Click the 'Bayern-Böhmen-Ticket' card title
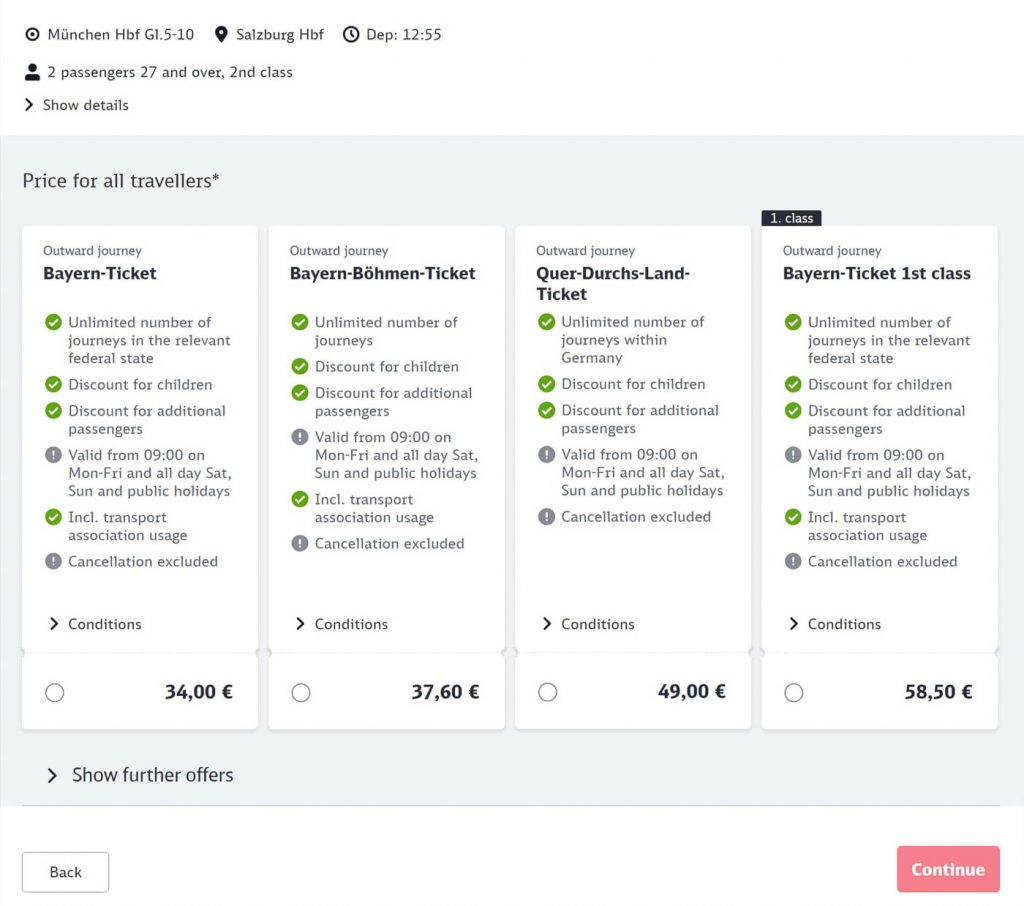Viewport: 1024px width, 906px height. pos(383,273)
